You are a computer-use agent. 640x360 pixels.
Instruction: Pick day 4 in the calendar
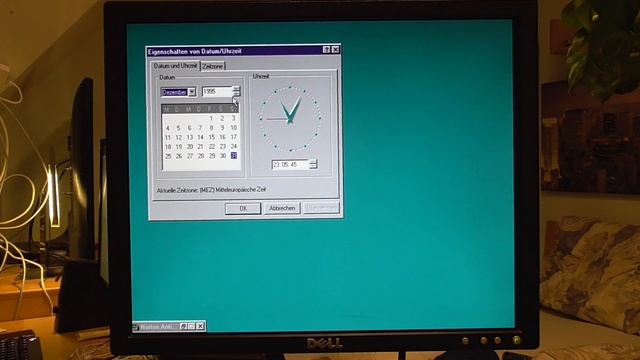(x=168, y=128)
